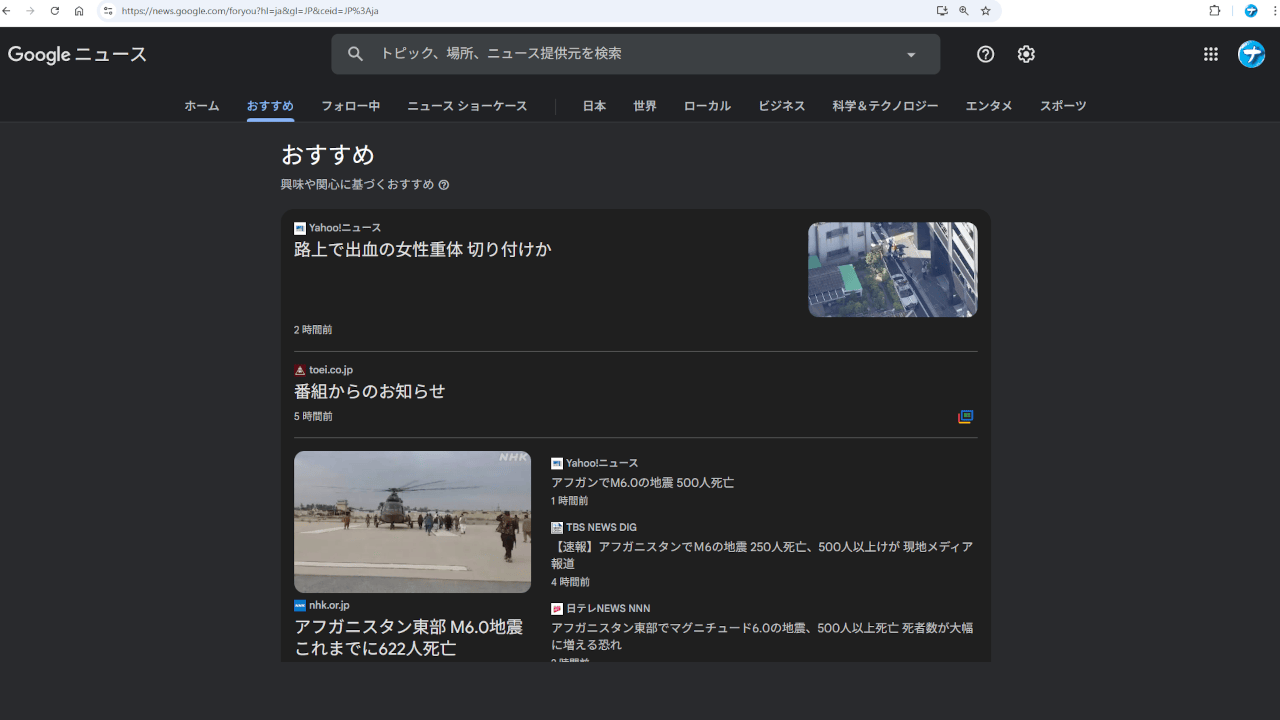1280x720 pixels.
Task: Click the toei.co.jp source favicon
Action: click(300, 370)
